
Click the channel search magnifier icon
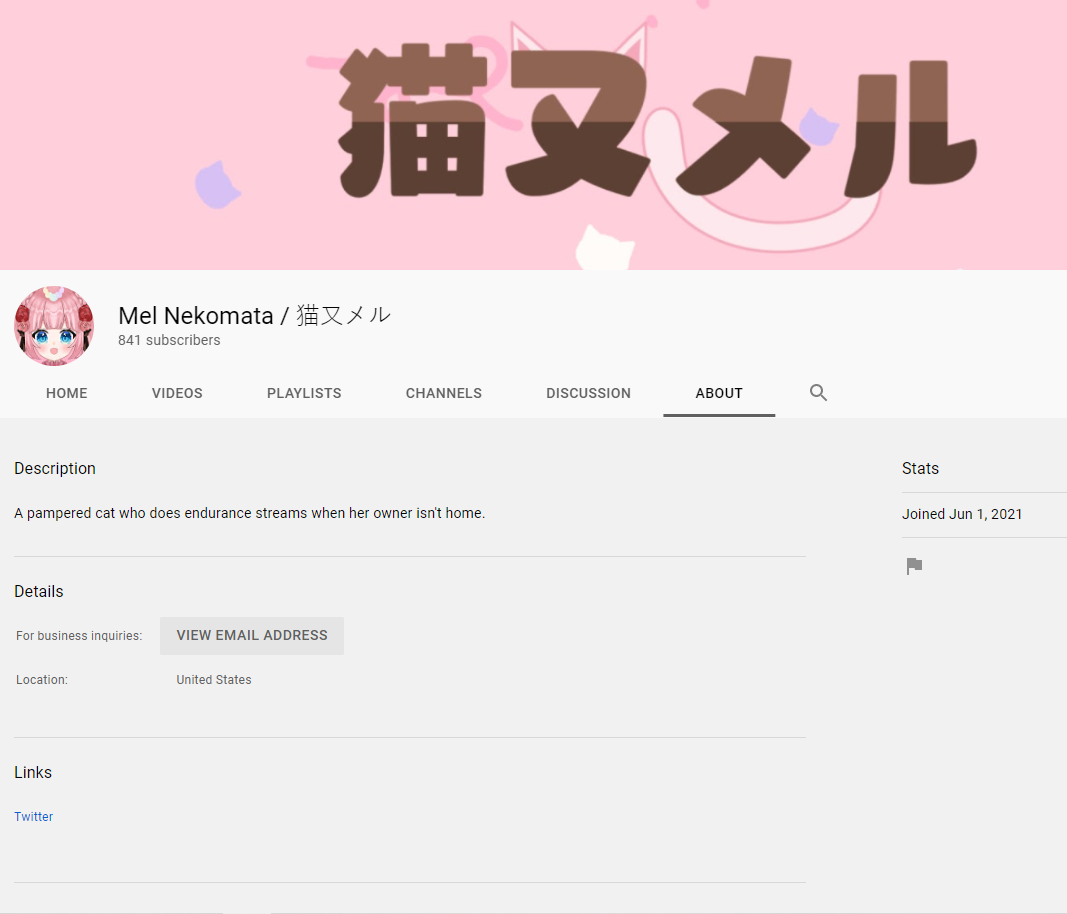click(x=818, y=393)
